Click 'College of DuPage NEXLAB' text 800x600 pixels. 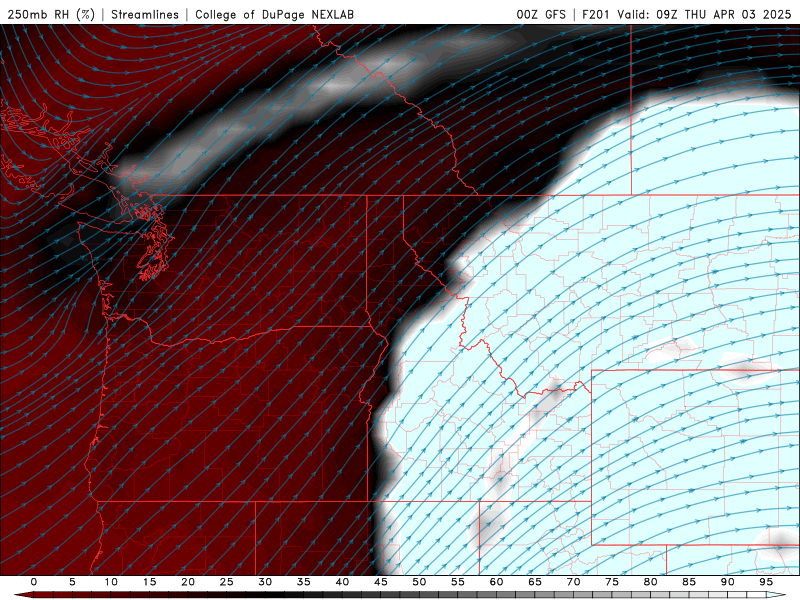(274, 14)
